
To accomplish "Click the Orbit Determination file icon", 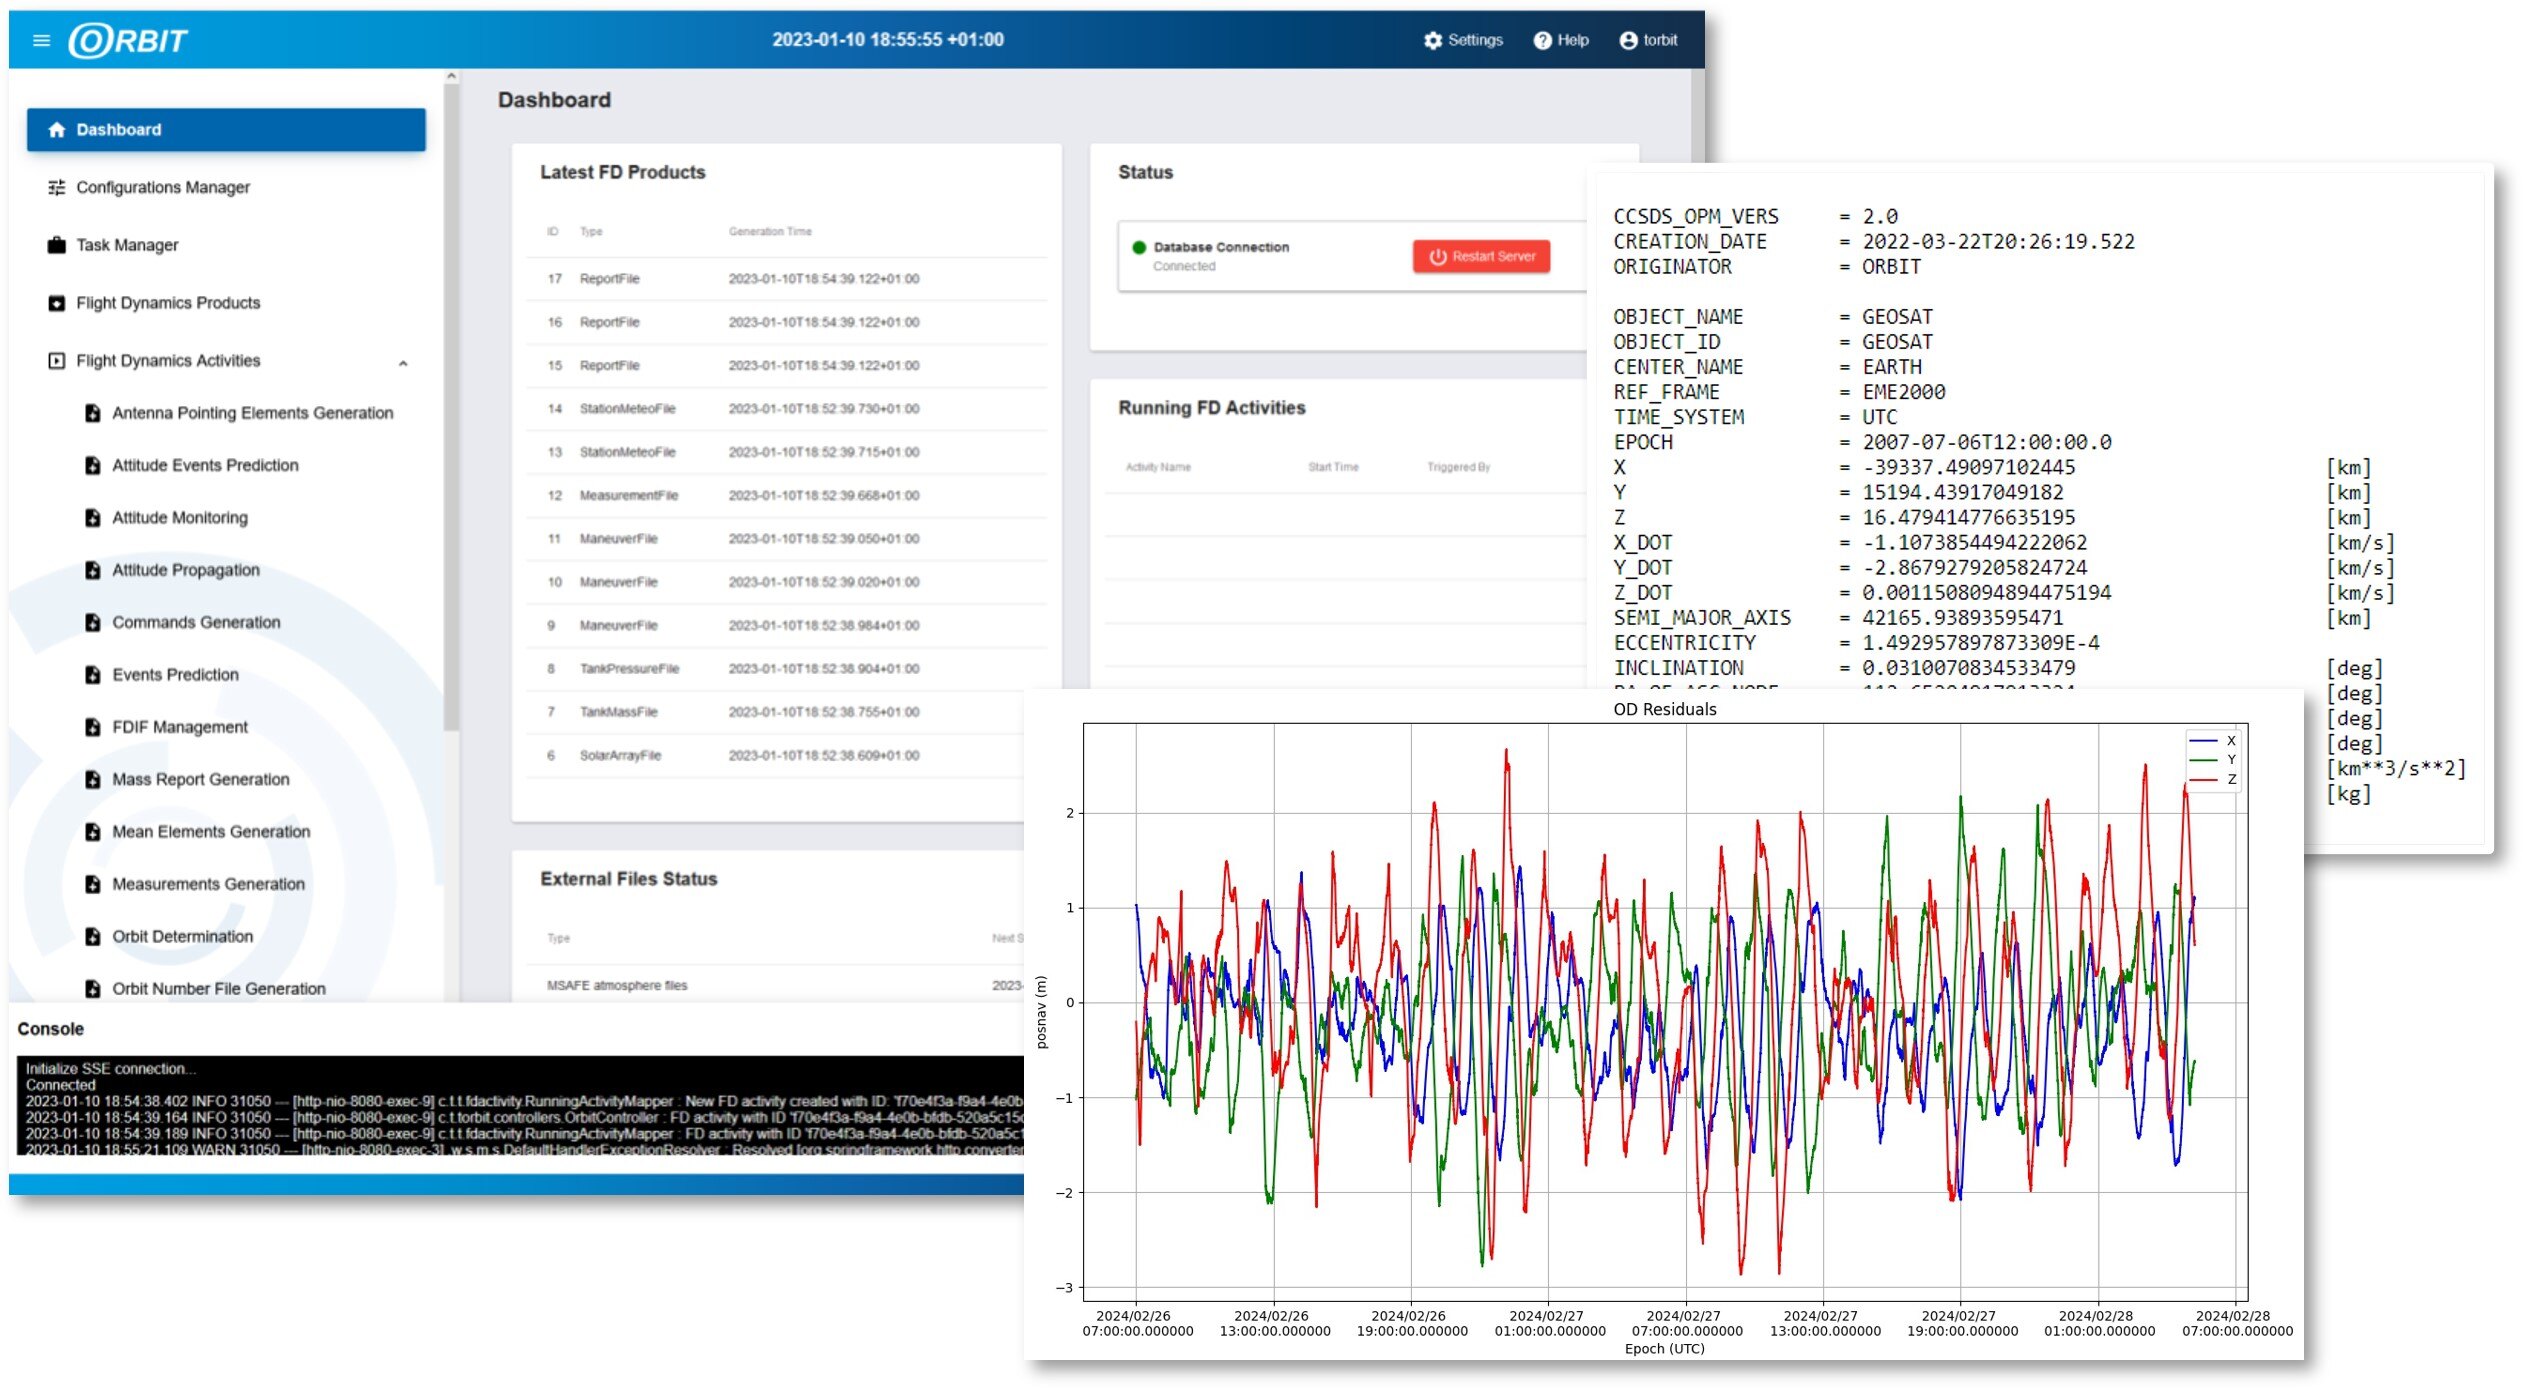I will point(93,936).
